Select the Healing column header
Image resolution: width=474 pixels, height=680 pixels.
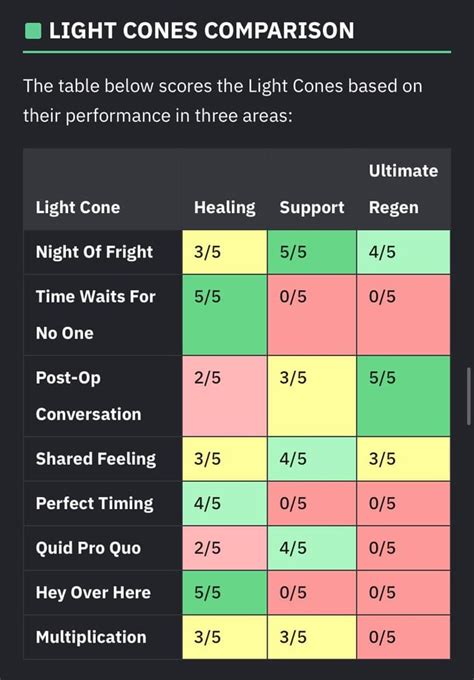(x=225, y=207)
